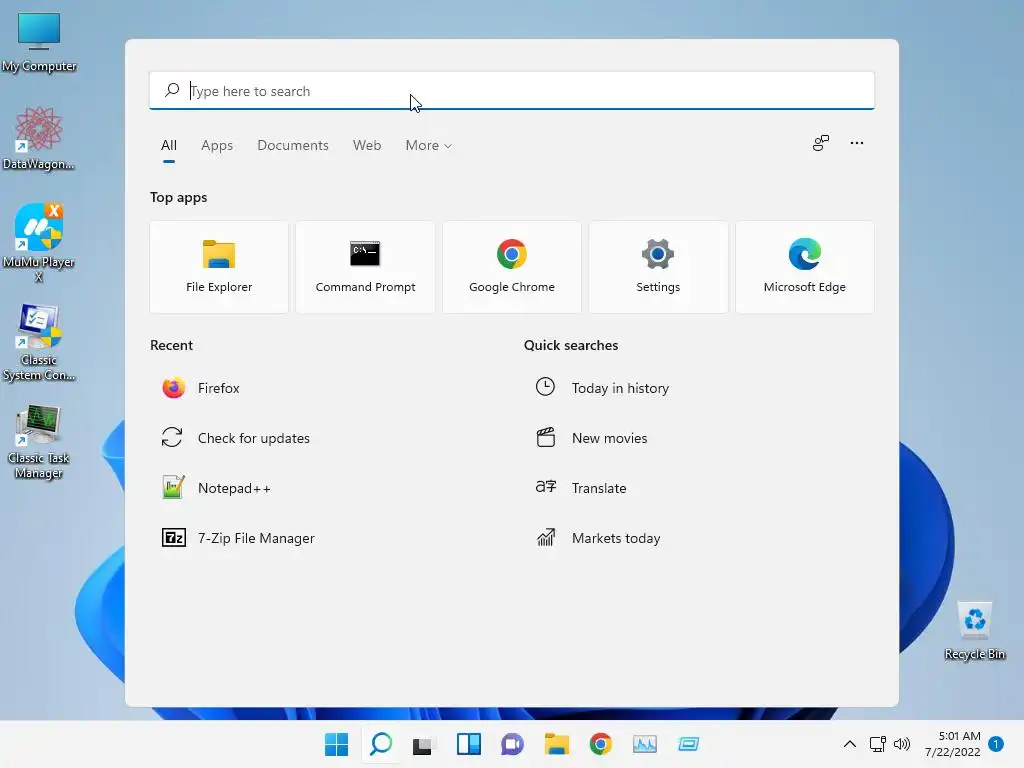1024x768 pixels.
Task: Open Notepad++ from Recent list
Action: click(216, 488)
